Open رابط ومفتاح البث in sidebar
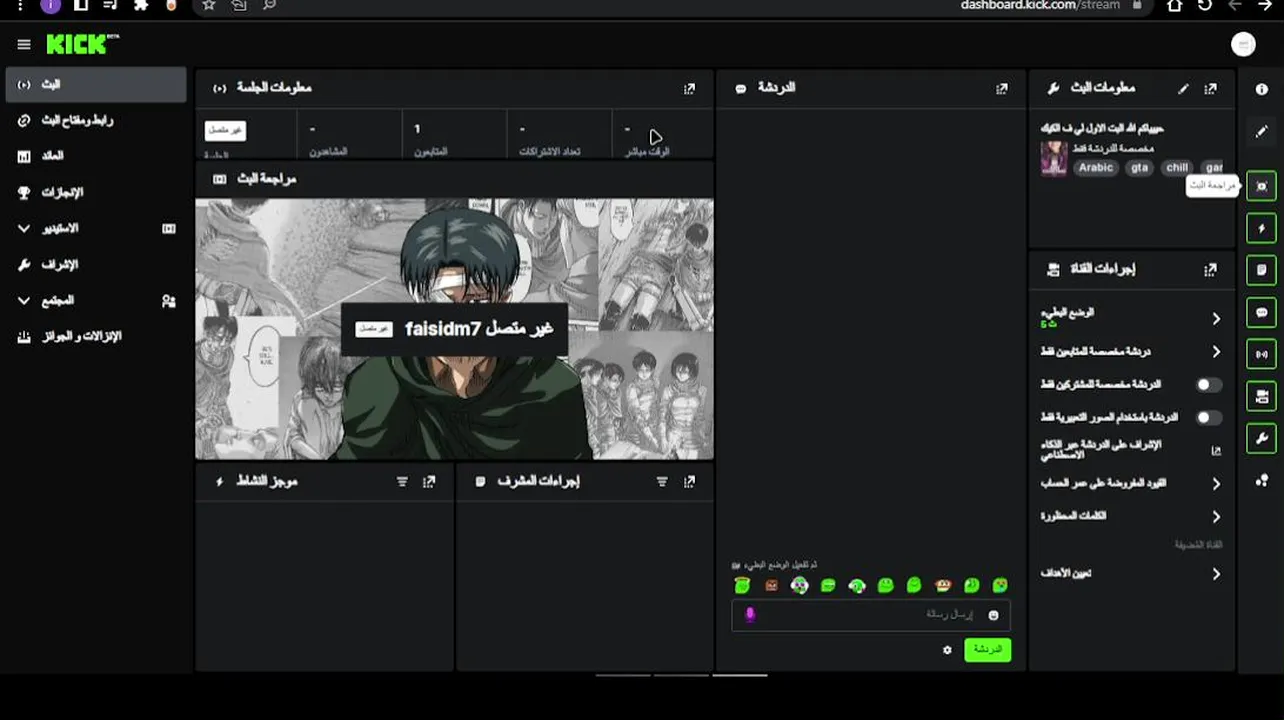This screenshot has width=1284, height=720. pyautogui.click(x=95, y=120)
